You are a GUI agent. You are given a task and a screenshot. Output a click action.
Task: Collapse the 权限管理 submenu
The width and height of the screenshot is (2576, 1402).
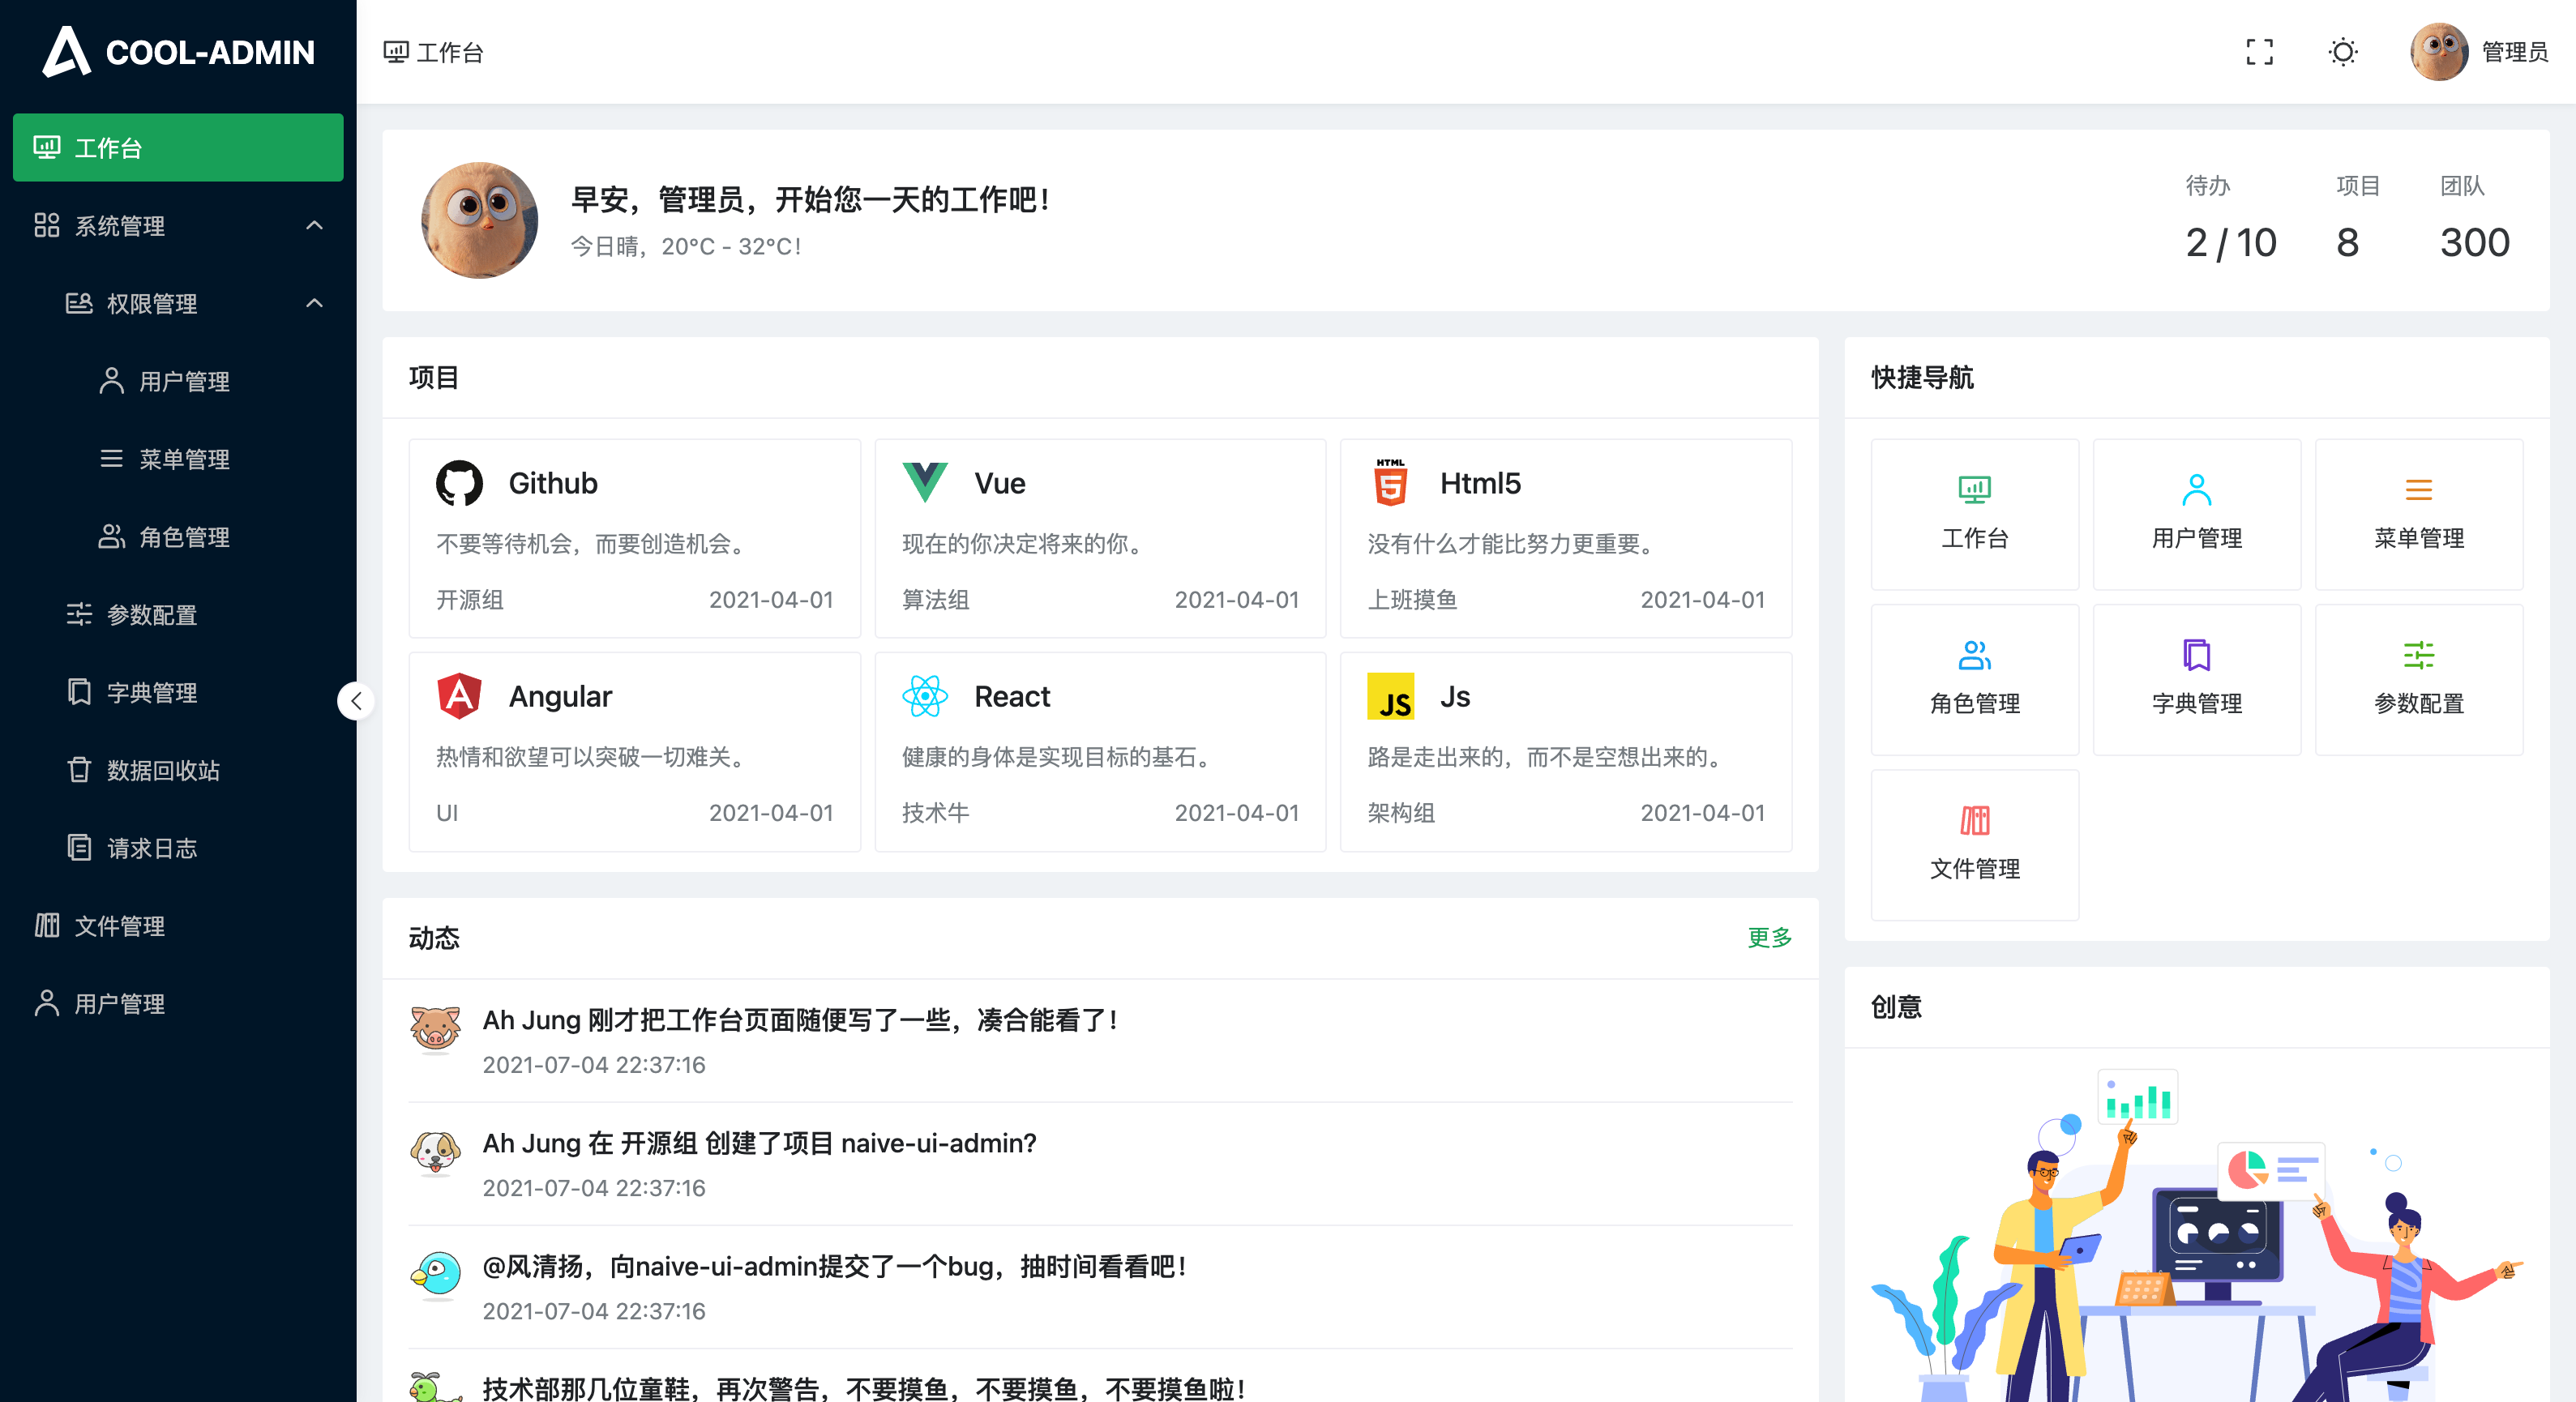[315, 304]
